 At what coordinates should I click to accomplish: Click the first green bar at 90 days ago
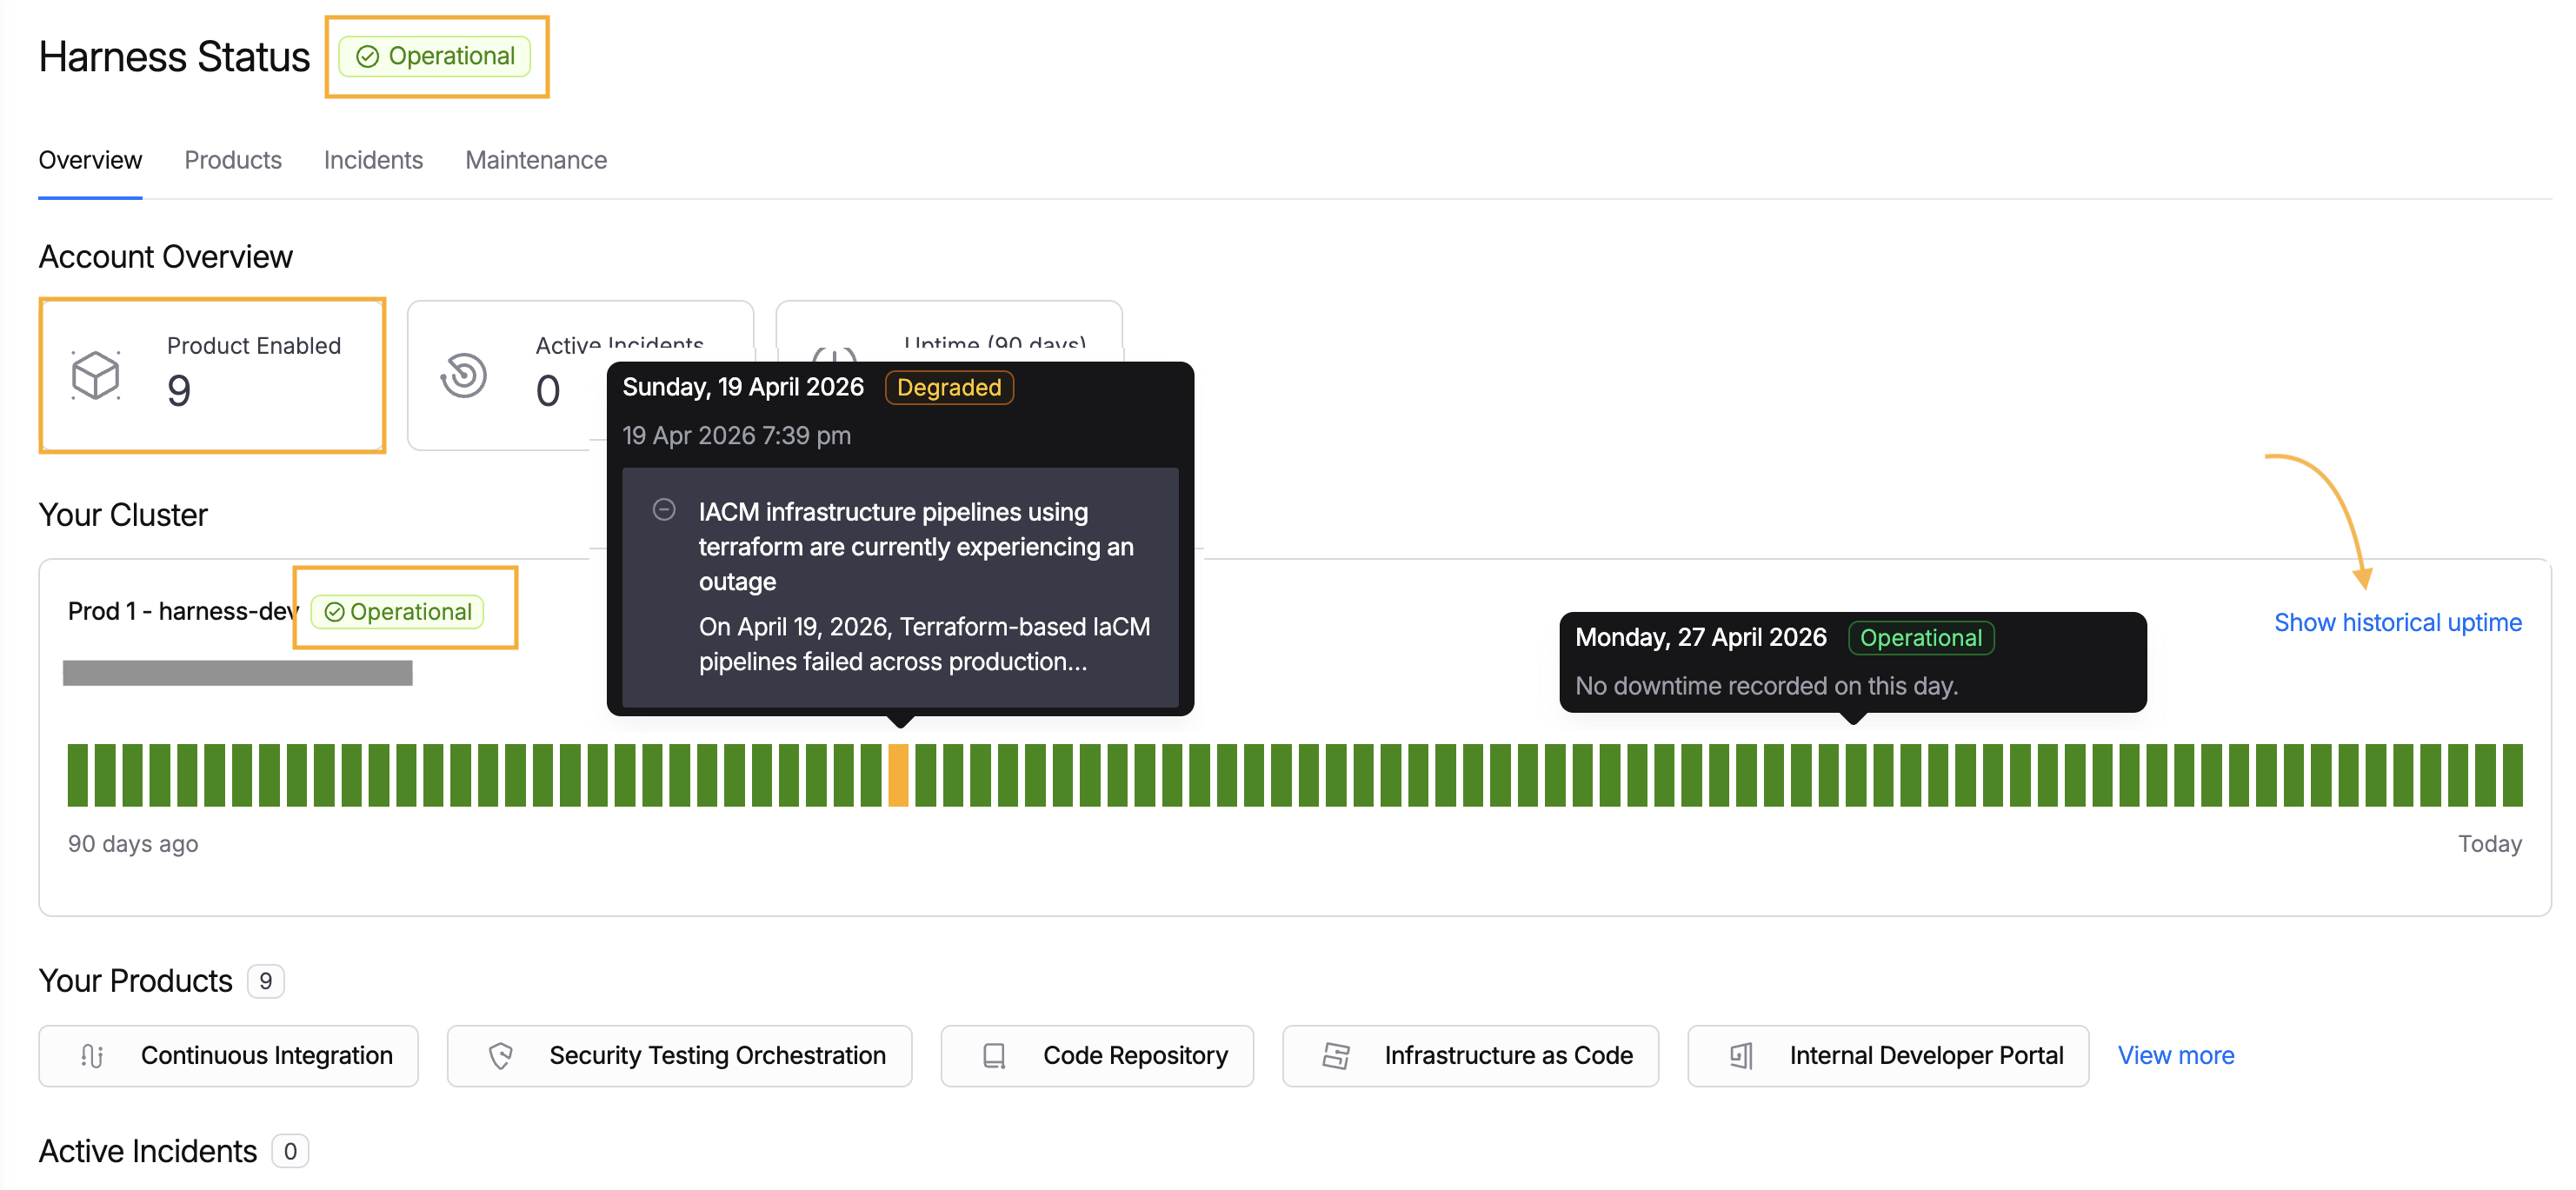(x=78, y=775)
